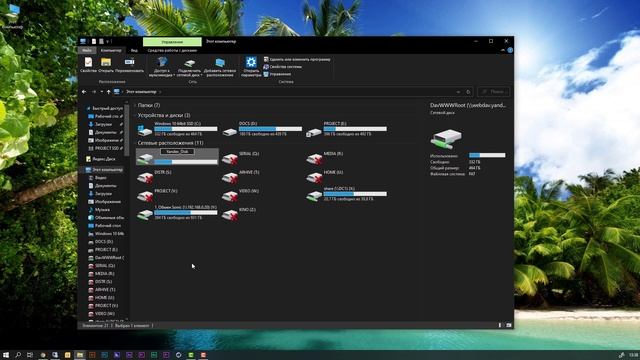Image resolution: width=640 pixels, height=360 pixels.
Task: Open DavWWWRoot in navigation pane
Action: [x=106, y=258]
